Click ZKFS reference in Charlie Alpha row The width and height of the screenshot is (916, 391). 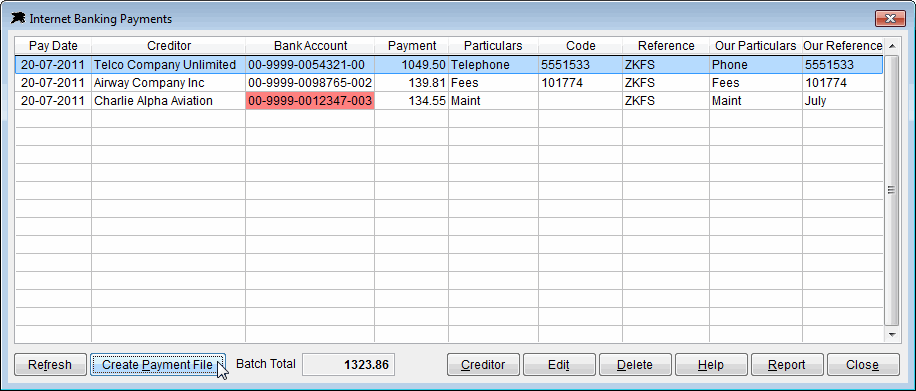click(666, 101)
